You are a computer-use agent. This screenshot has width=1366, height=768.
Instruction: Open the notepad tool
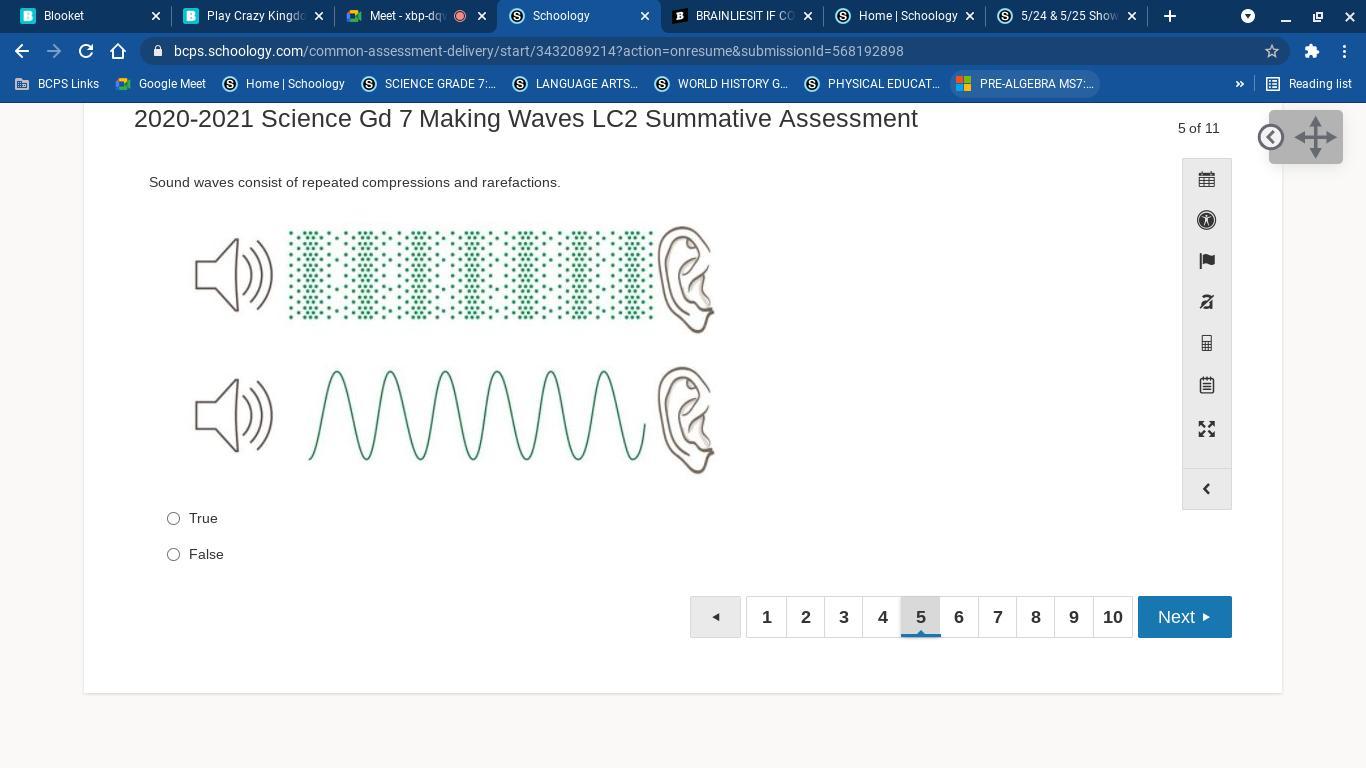click(1206, 385)
